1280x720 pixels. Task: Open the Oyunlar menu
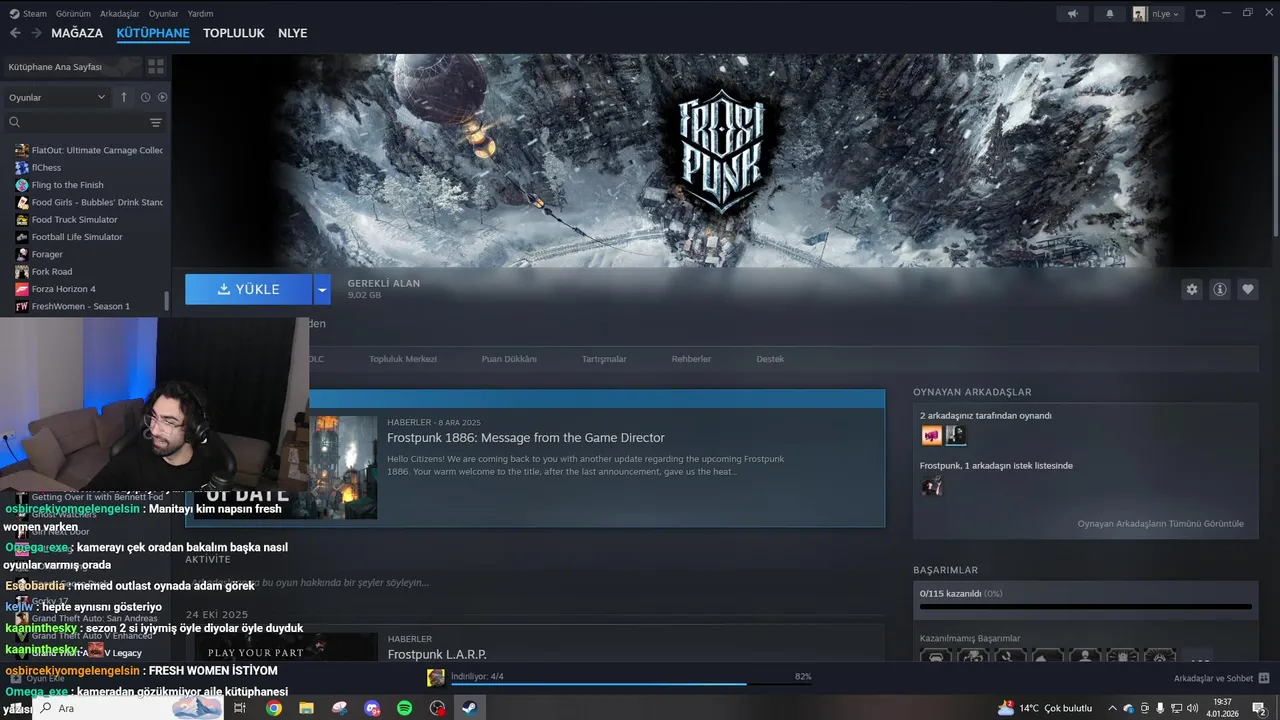[164, 14]
